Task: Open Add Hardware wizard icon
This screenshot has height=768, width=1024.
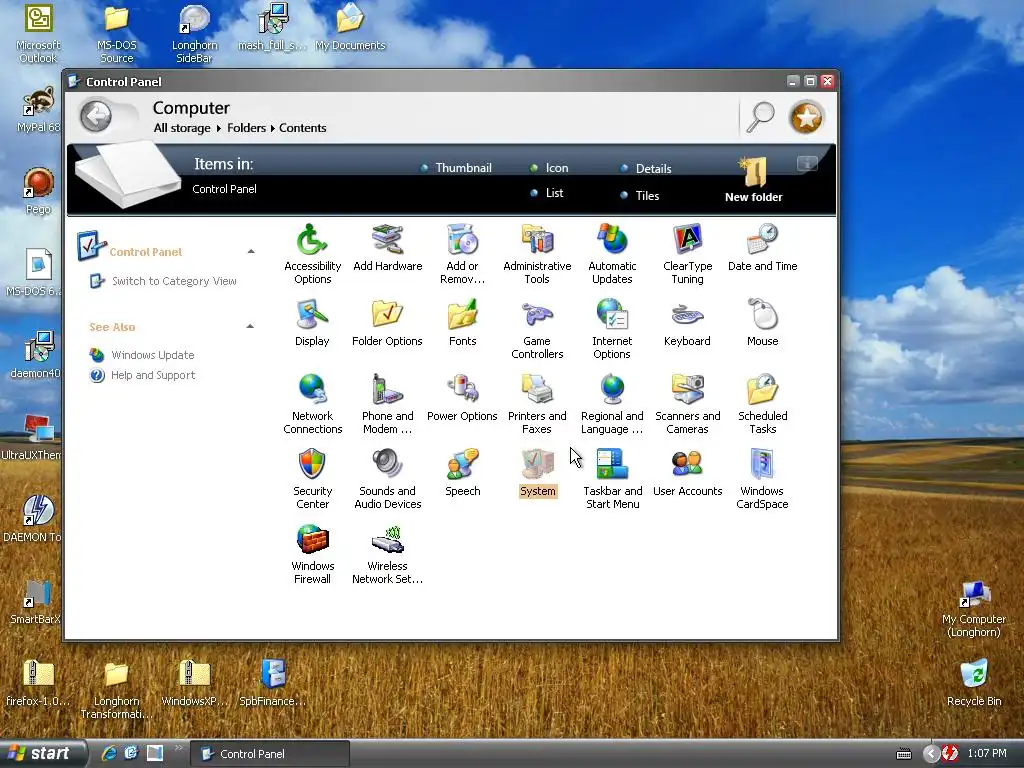Action: click(x=387, y=248)
